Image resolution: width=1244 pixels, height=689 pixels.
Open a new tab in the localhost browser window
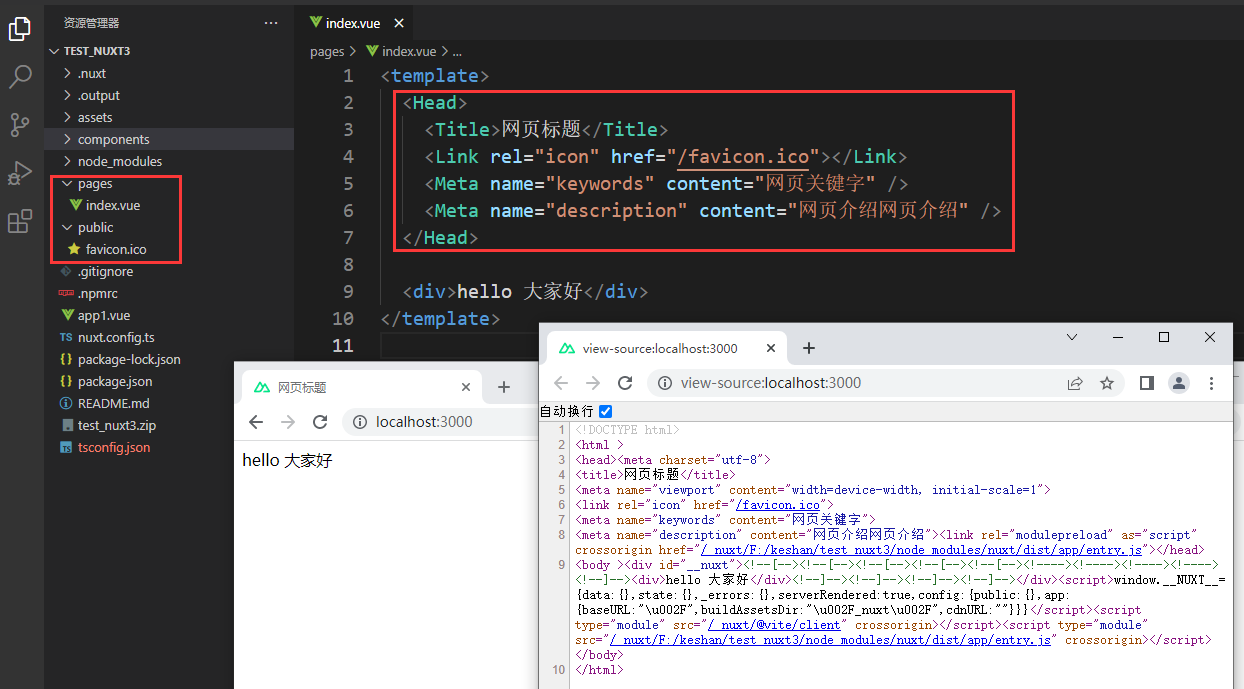click(x=504, y=387)
